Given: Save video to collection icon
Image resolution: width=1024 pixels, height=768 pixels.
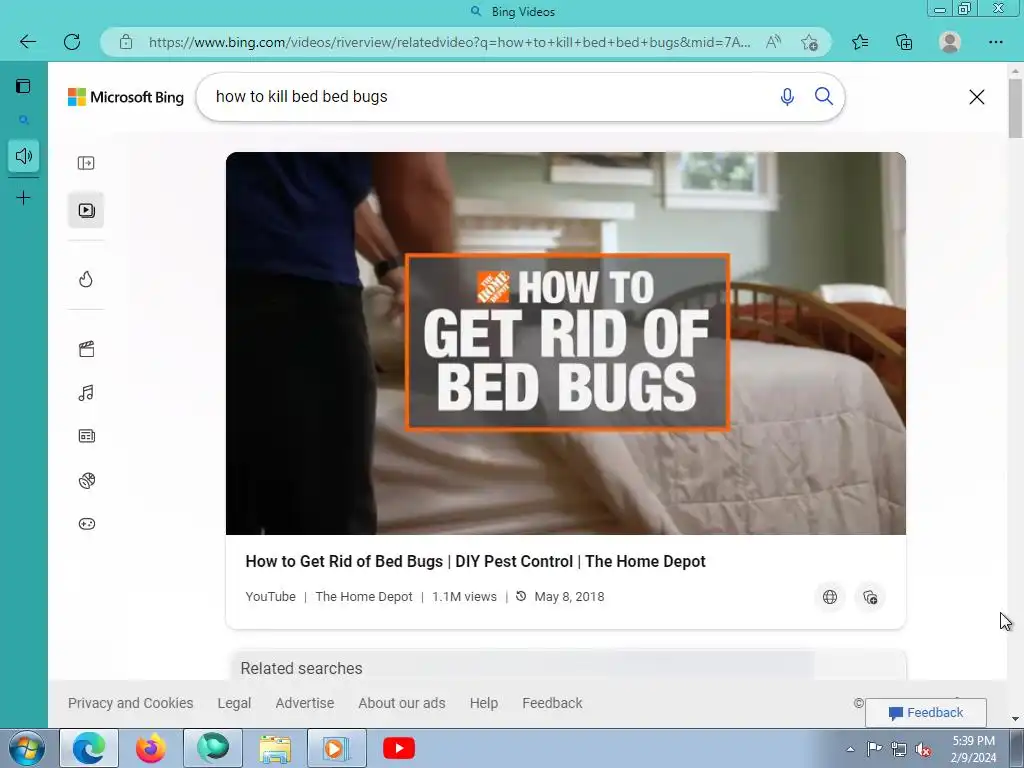Looking at the screenshot, I should coord(870,597).
